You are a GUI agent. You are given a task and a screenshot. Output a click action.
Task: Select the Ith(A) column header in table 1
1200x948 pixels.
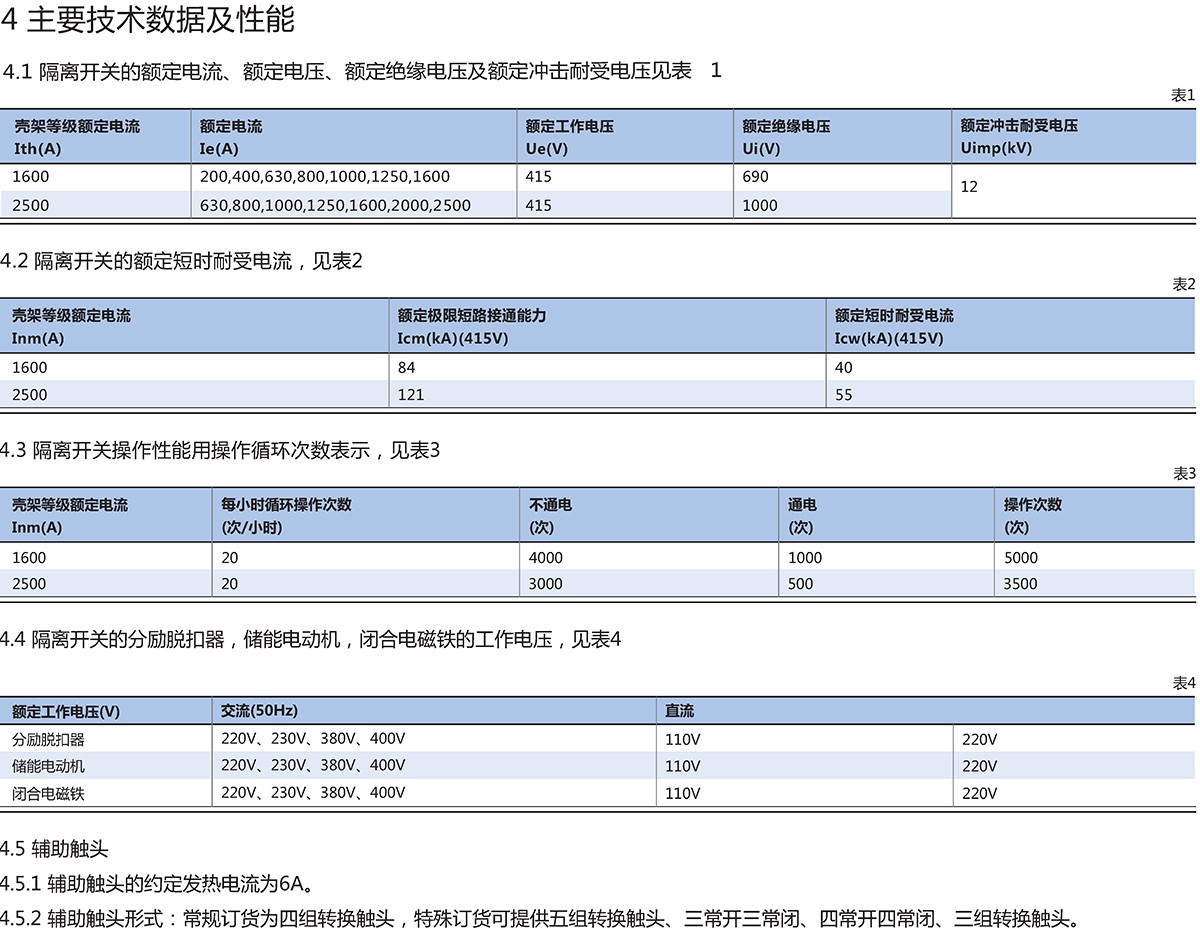[x=76, y=137]
